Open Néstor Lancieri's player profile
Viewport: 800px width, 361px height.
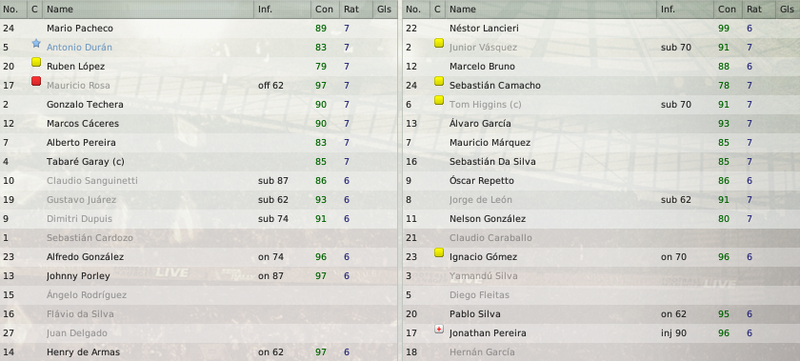tap(484, 28)
